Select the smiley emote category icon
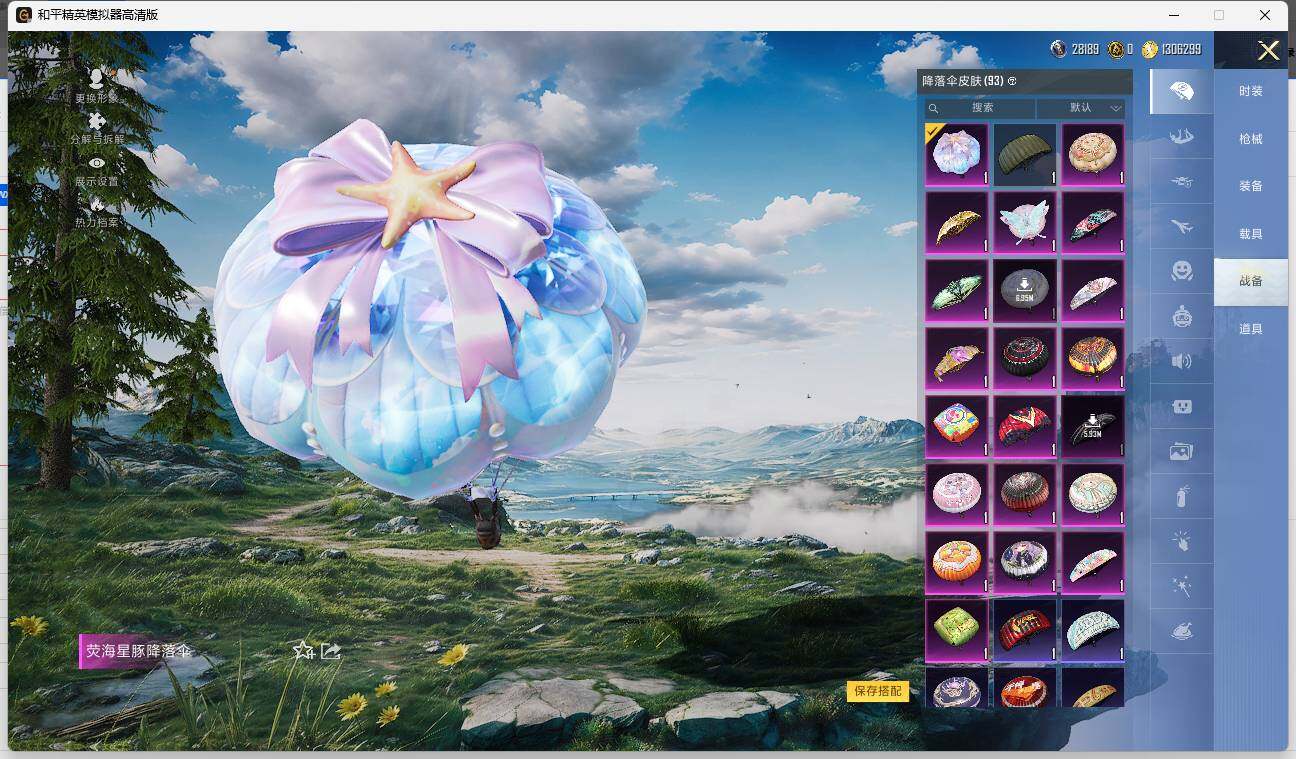The width and height of the screenshot is (1296, 759). click(1181, 271)
